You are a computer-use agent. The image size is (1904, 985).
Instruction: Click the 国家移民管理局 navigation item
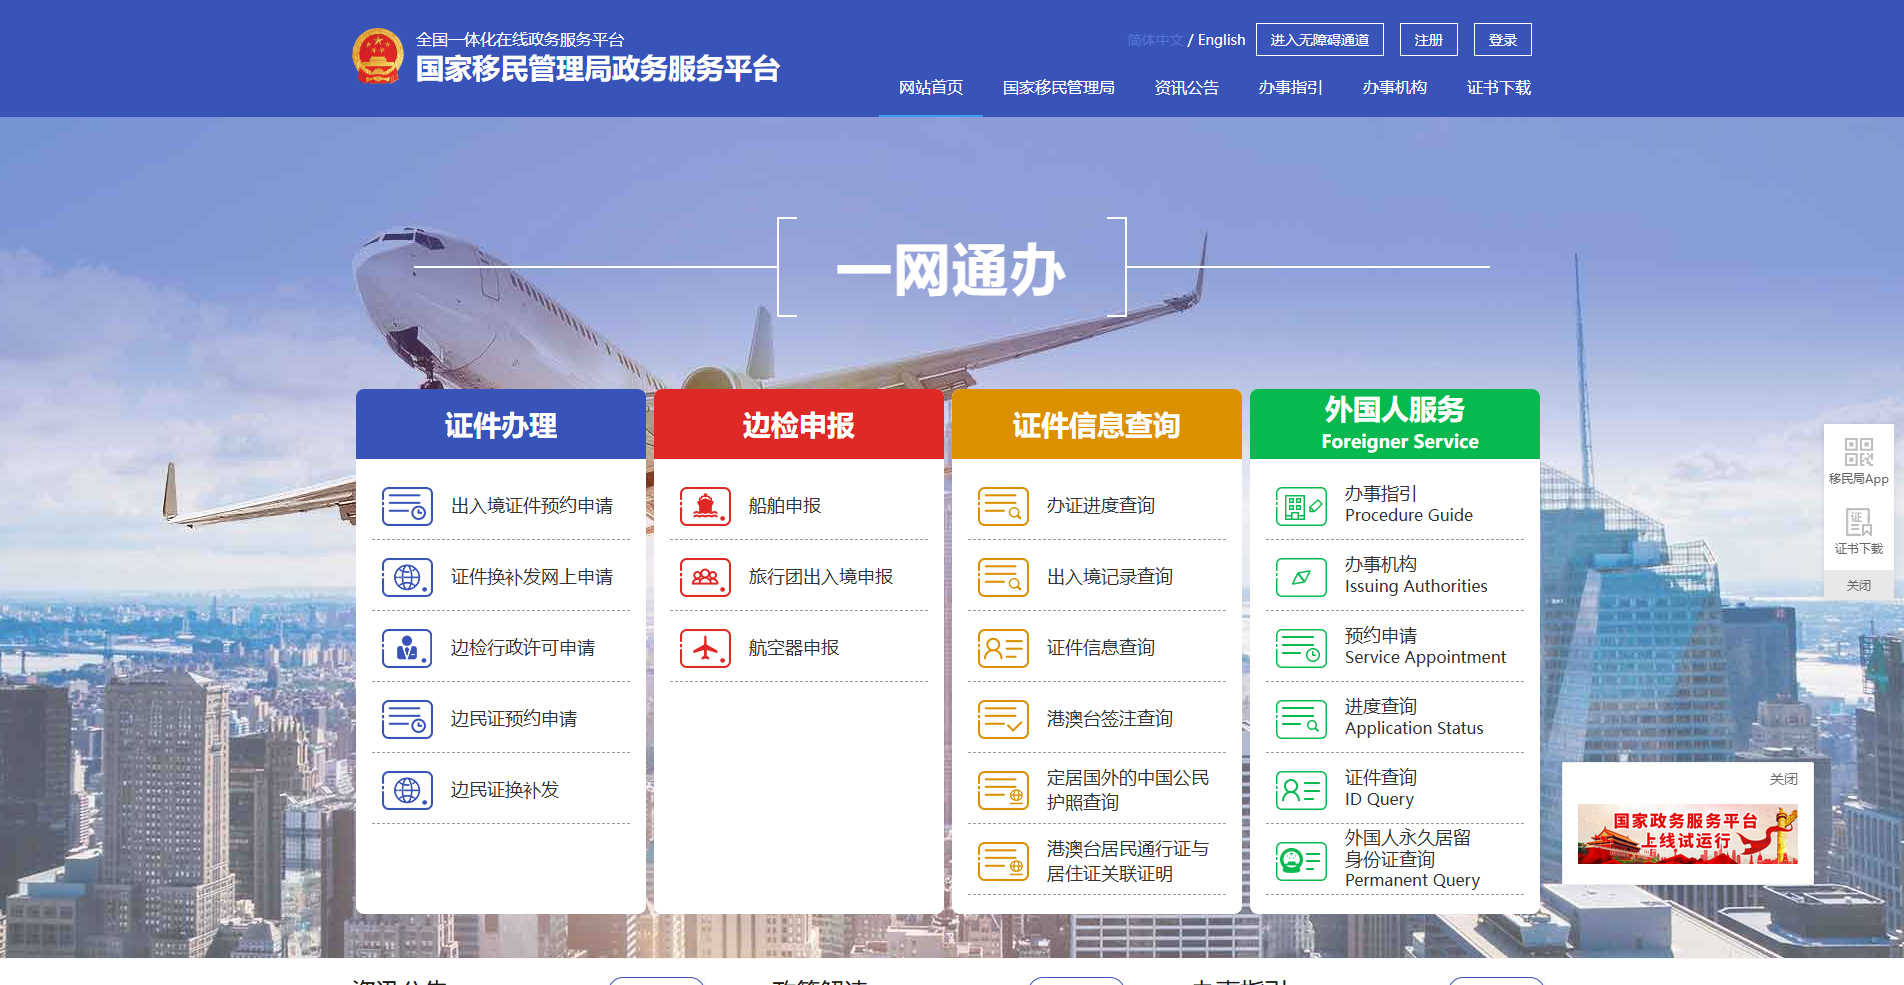tap(1059, 88)
